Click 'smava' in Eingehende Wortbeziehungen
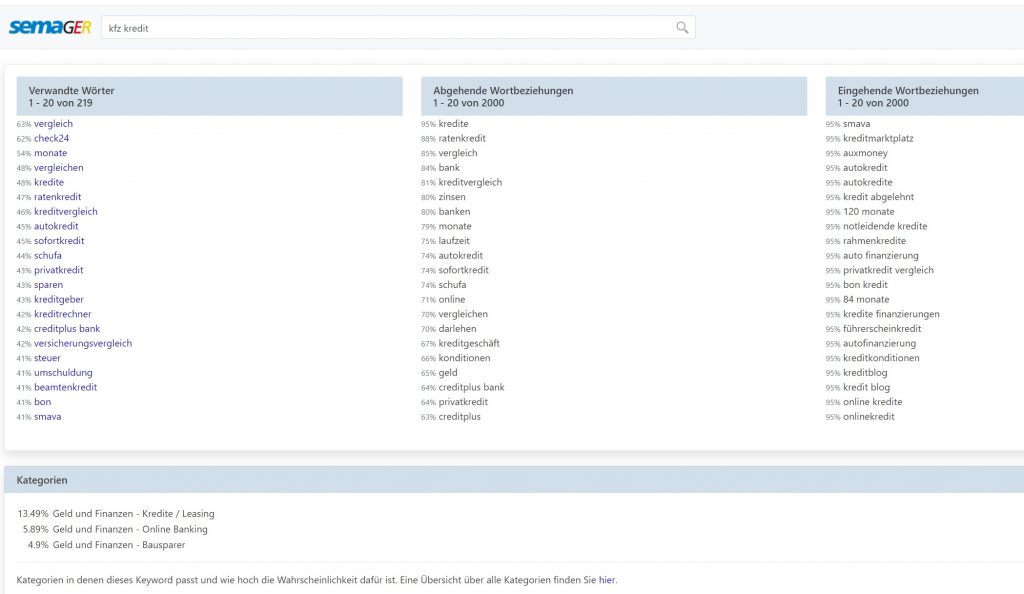 pos(856,123)
